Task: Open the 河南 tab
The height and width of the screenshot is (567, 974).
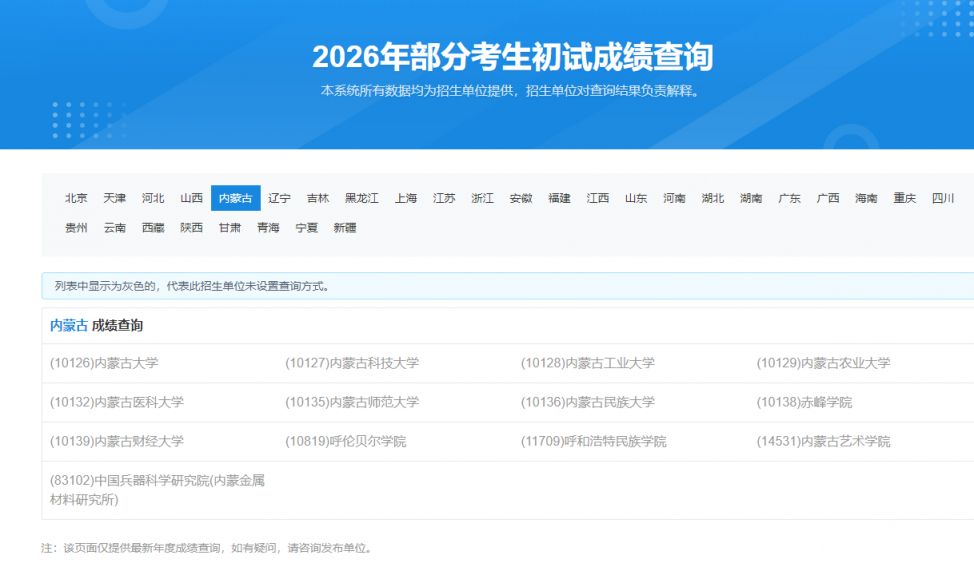Action: [675, 198]
